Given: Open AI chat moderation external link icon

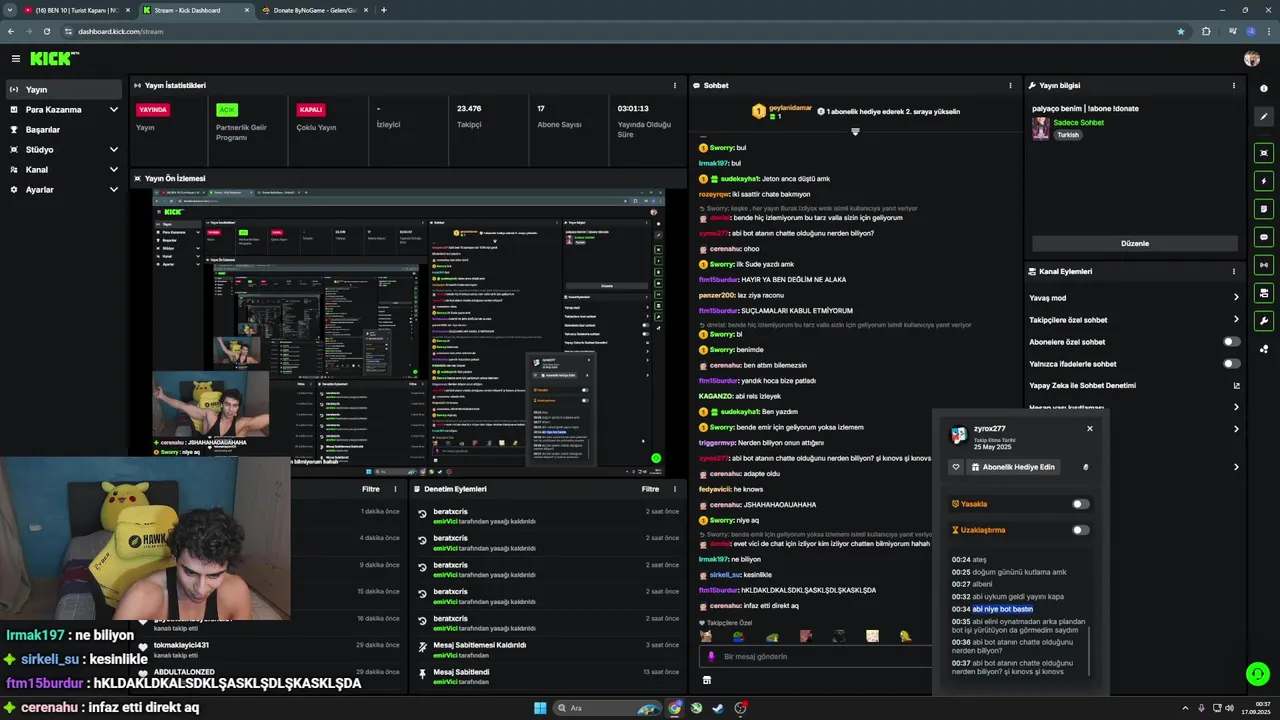Looking at the screenshot, I should (x=1236, y=385).
